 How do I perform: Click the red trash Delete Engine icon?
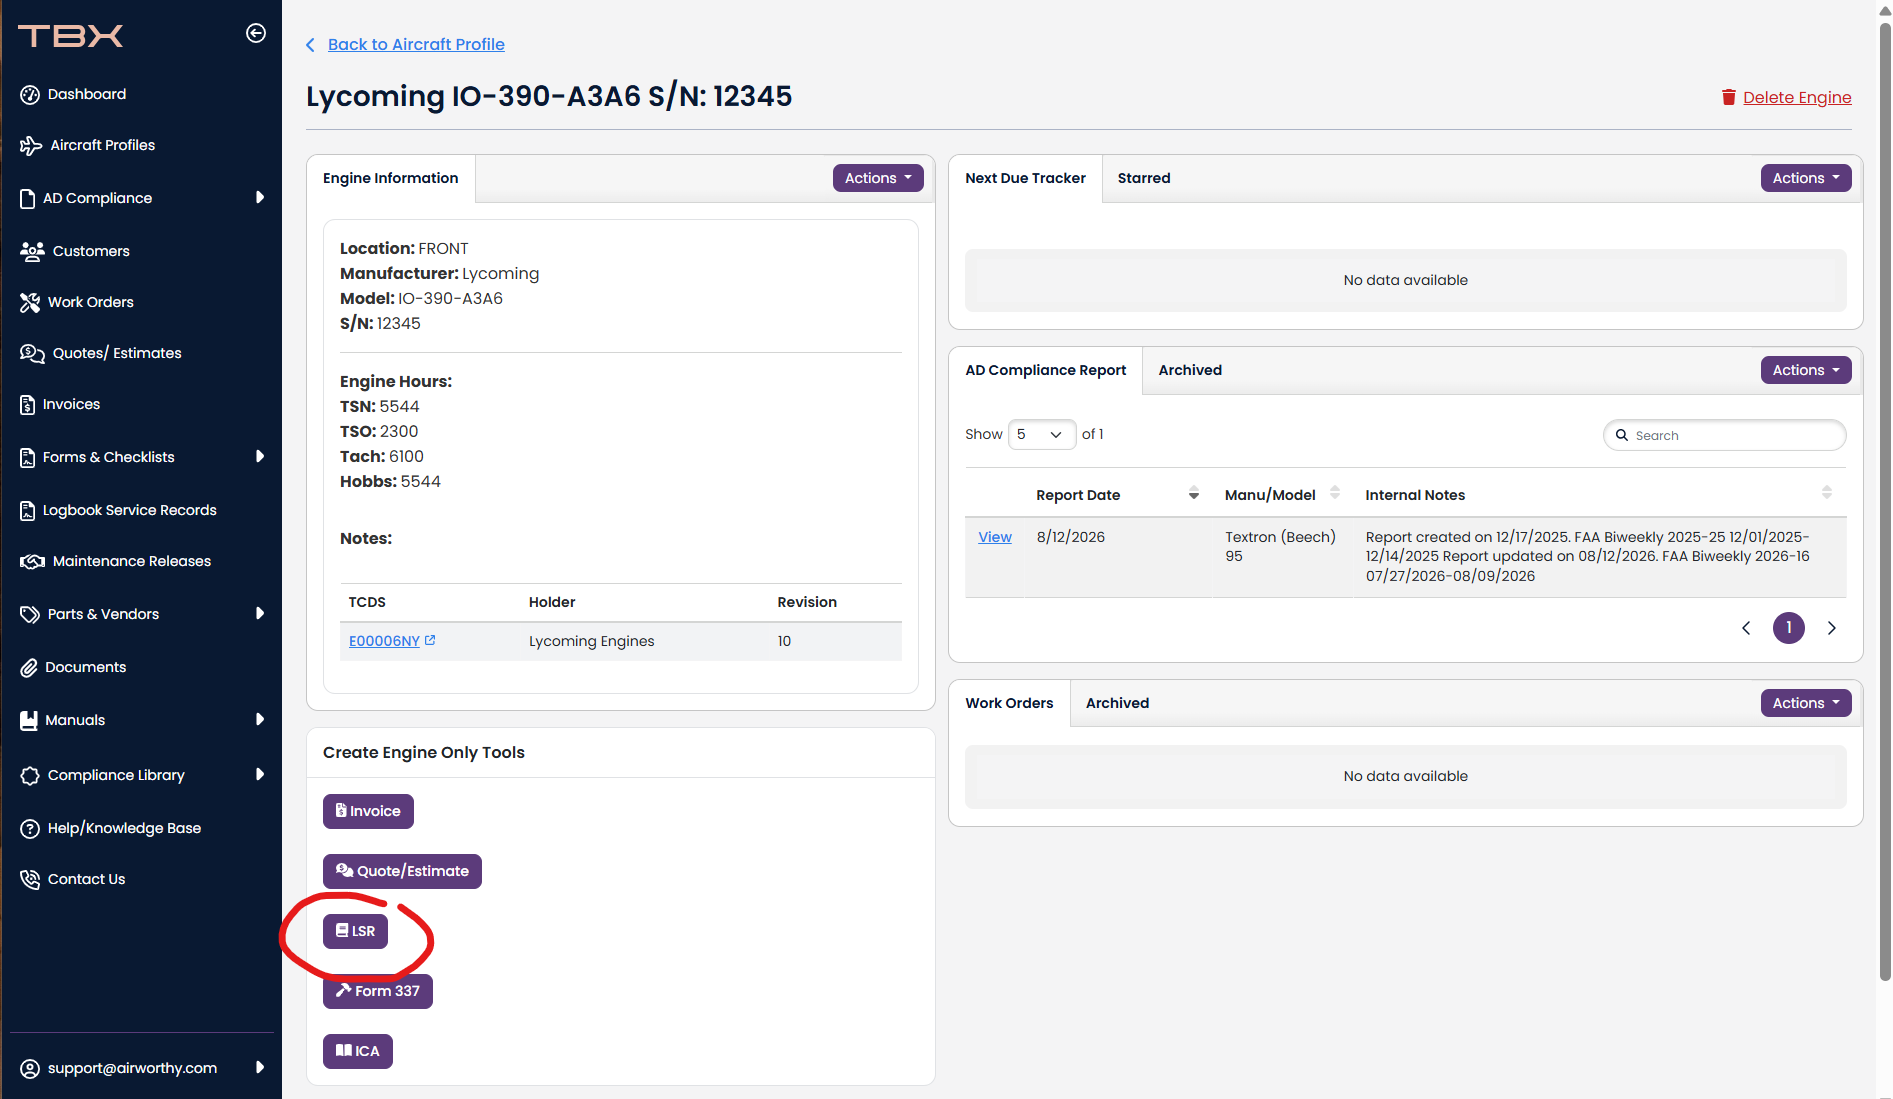pyautogui.click(x=1728, y=97)
